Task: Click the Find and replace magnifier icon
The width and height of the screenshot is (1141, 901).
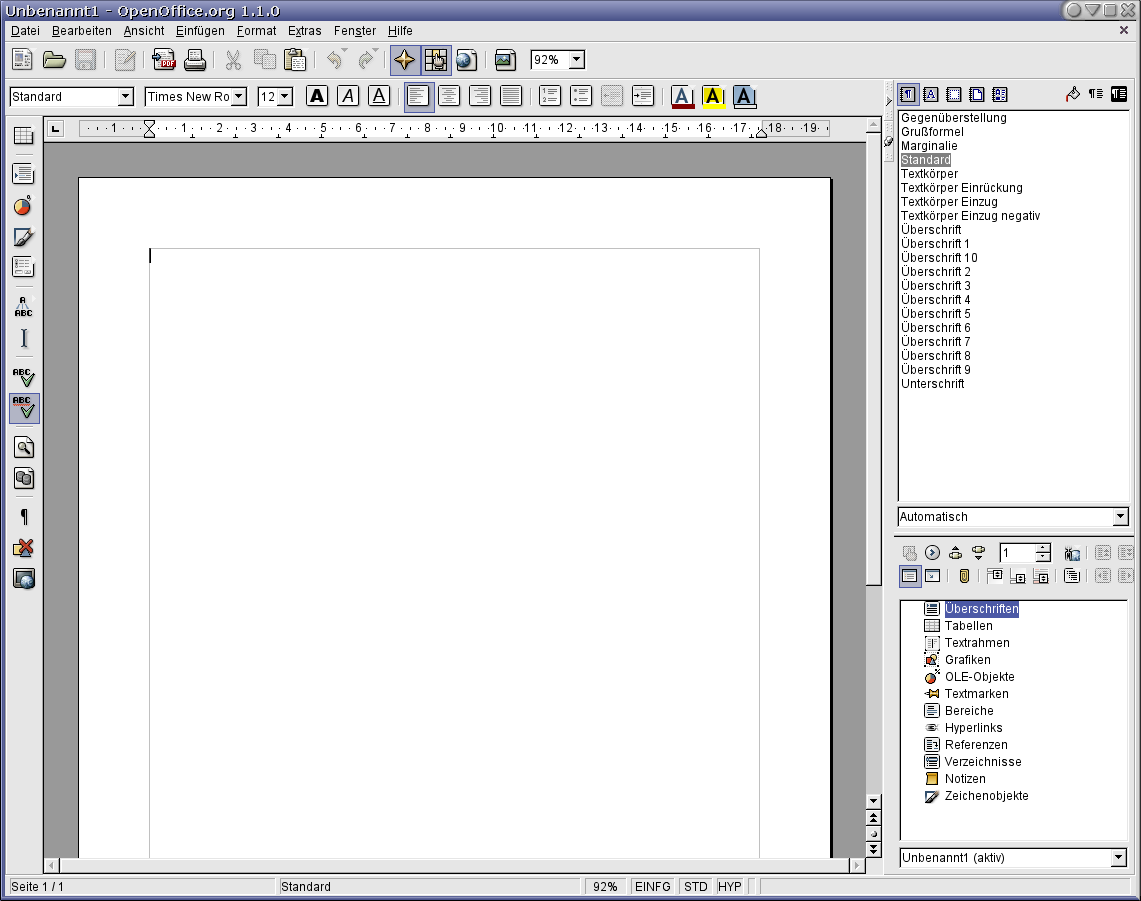Action: (x=23, y=447)
